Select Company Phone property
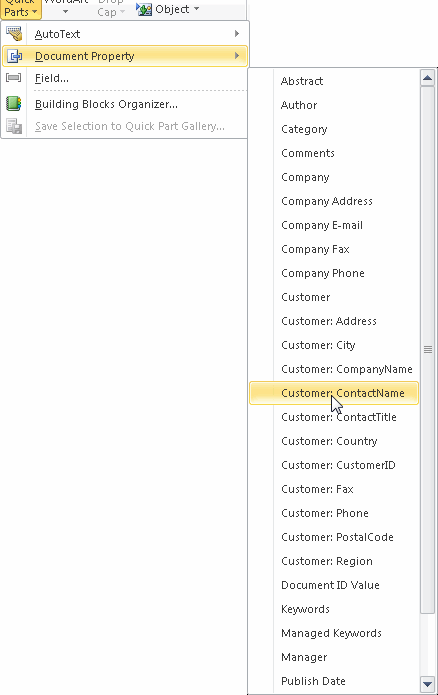Image resolution: width=438 pixels, height=695 pixels. coord(334,273)
